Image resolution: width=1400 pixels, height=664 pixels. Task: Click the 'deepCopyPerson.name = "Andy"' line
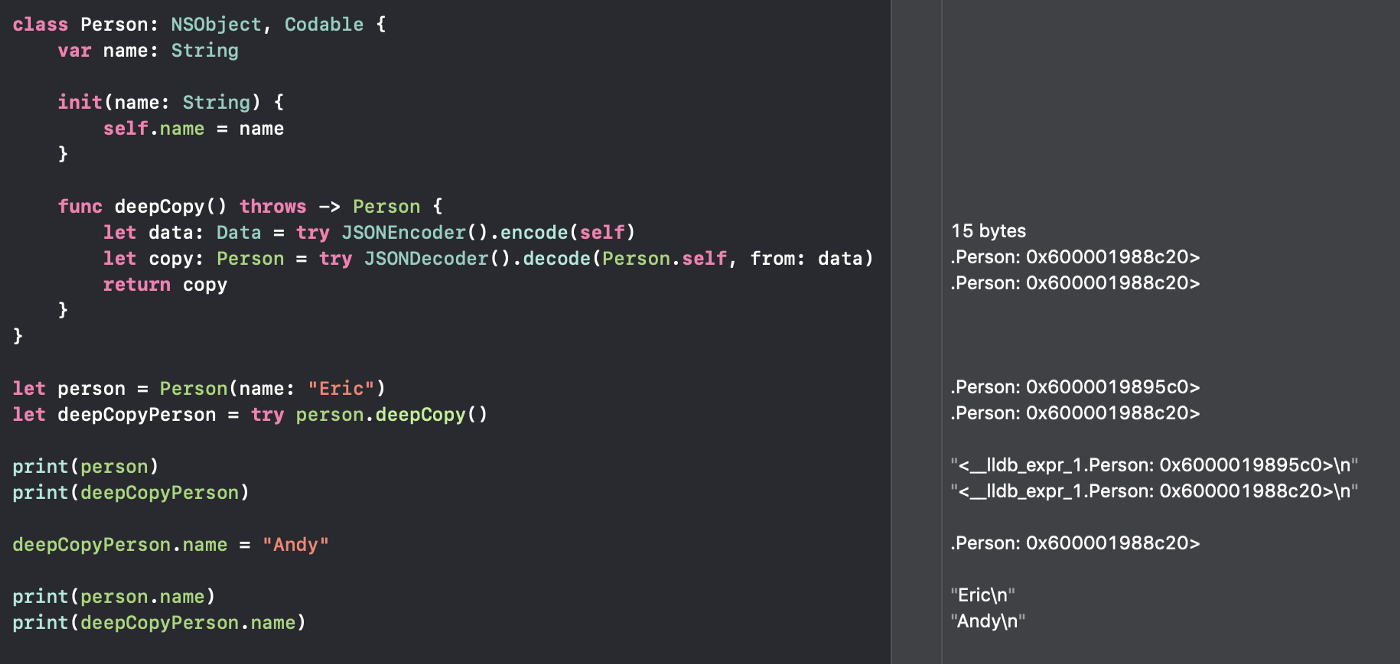coord(171,545)
